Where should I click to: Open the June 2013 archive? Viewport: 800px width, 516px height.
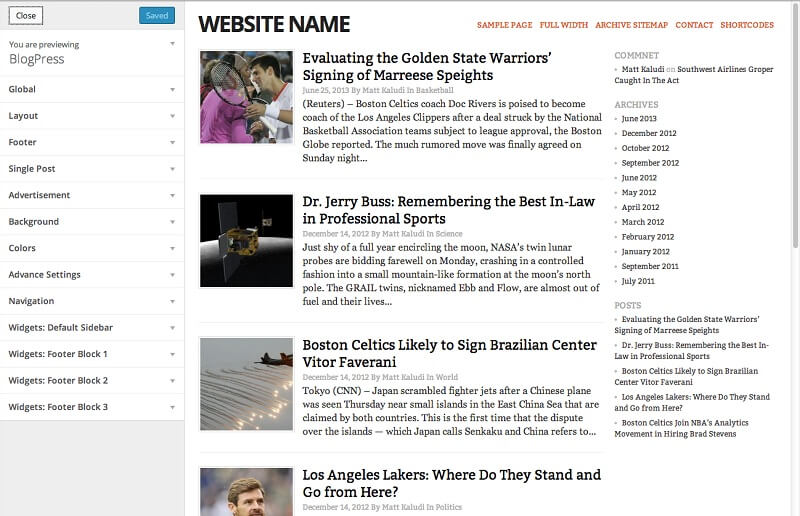click(x=639, y=118)
